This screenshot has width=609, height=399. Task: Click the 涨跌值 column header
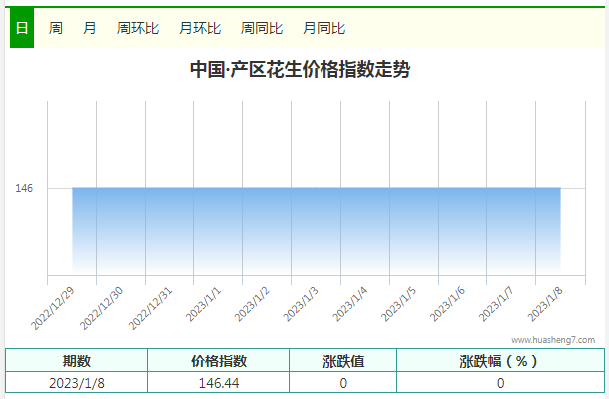[x=343, y=361]
